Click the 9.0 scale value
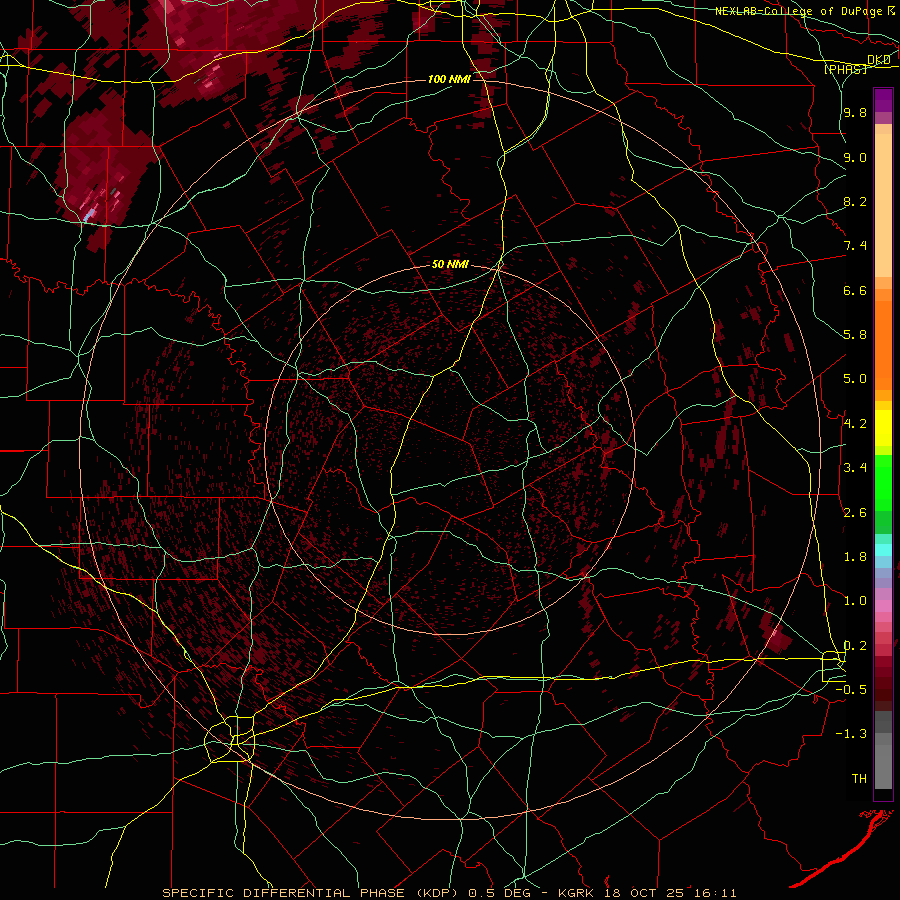This screenshot has width=900, height=900. coord(855,157)
